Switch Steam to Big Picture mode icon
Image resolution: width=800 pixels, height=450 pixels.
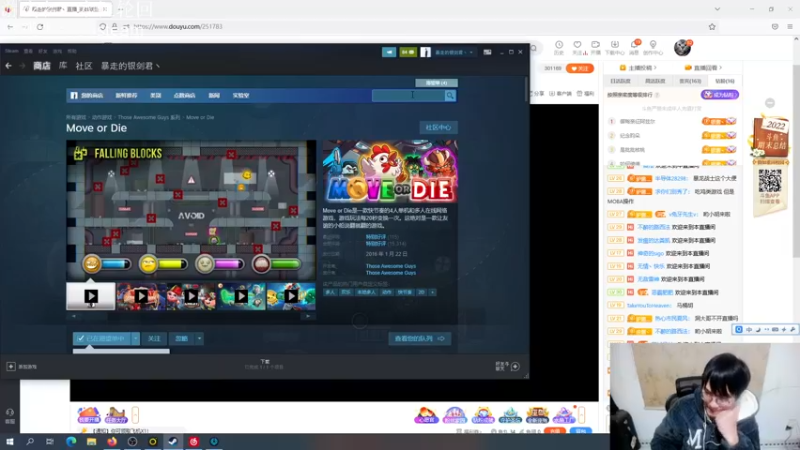tap(487, 52)
